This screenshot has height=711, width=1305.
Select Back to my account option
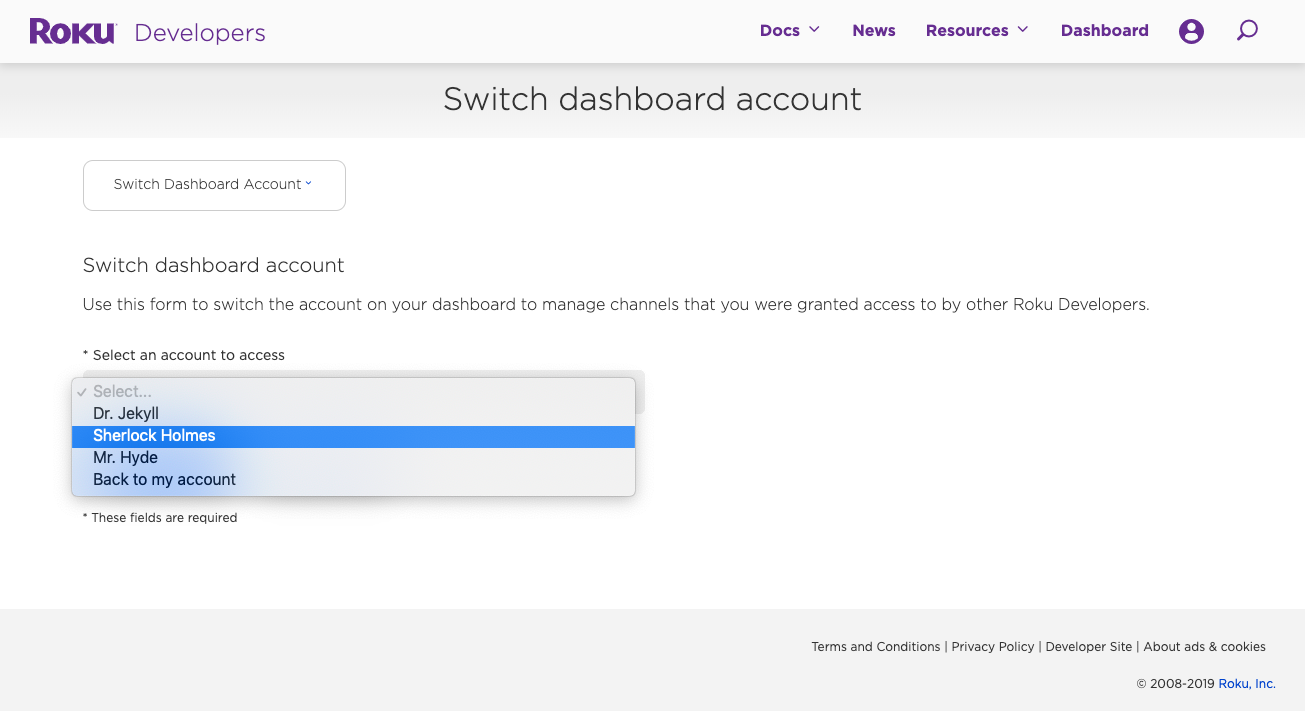coord(164,479)
